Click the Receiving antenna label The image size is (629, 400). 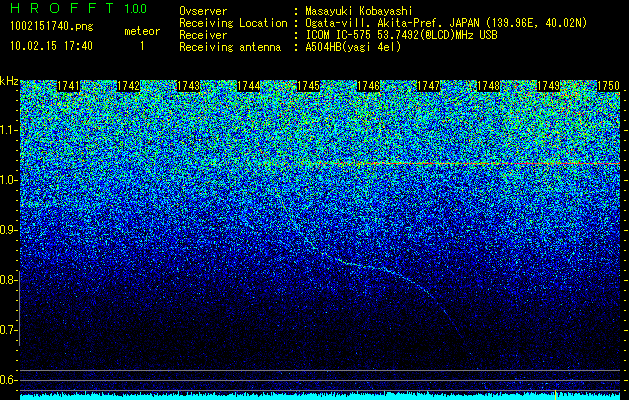pyautogui.click(x=230, y=48)
